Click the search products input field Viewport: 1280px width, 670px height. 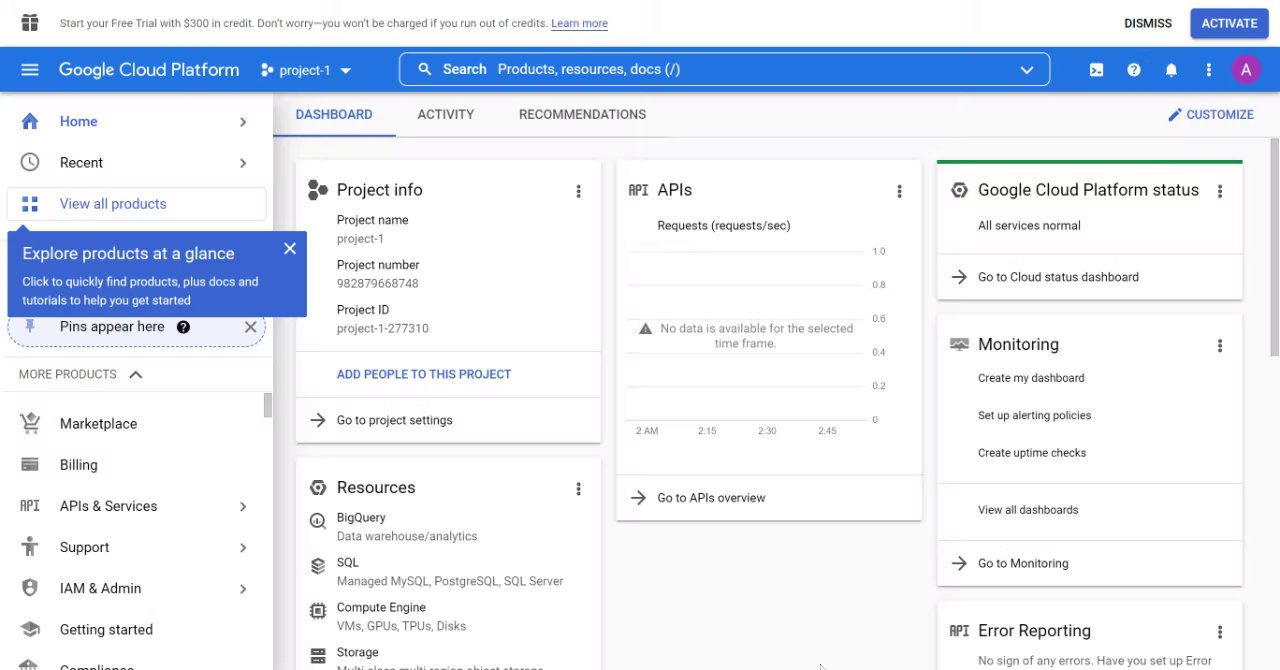pyautogui.click(x=724, y=70)
